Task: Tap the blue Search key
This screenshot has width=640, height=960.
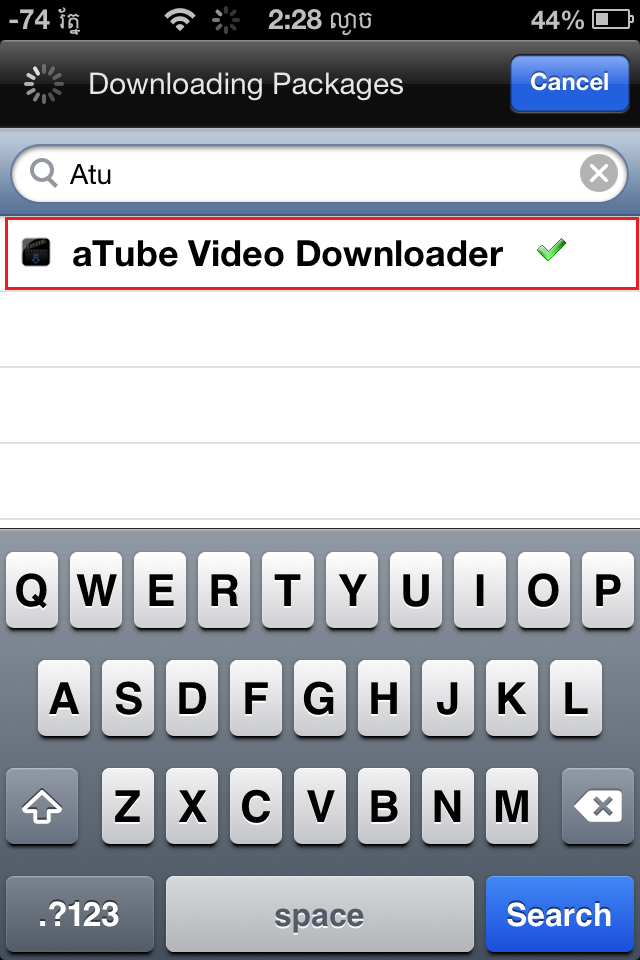Action: pyautogui.click(x=560, y=914)
